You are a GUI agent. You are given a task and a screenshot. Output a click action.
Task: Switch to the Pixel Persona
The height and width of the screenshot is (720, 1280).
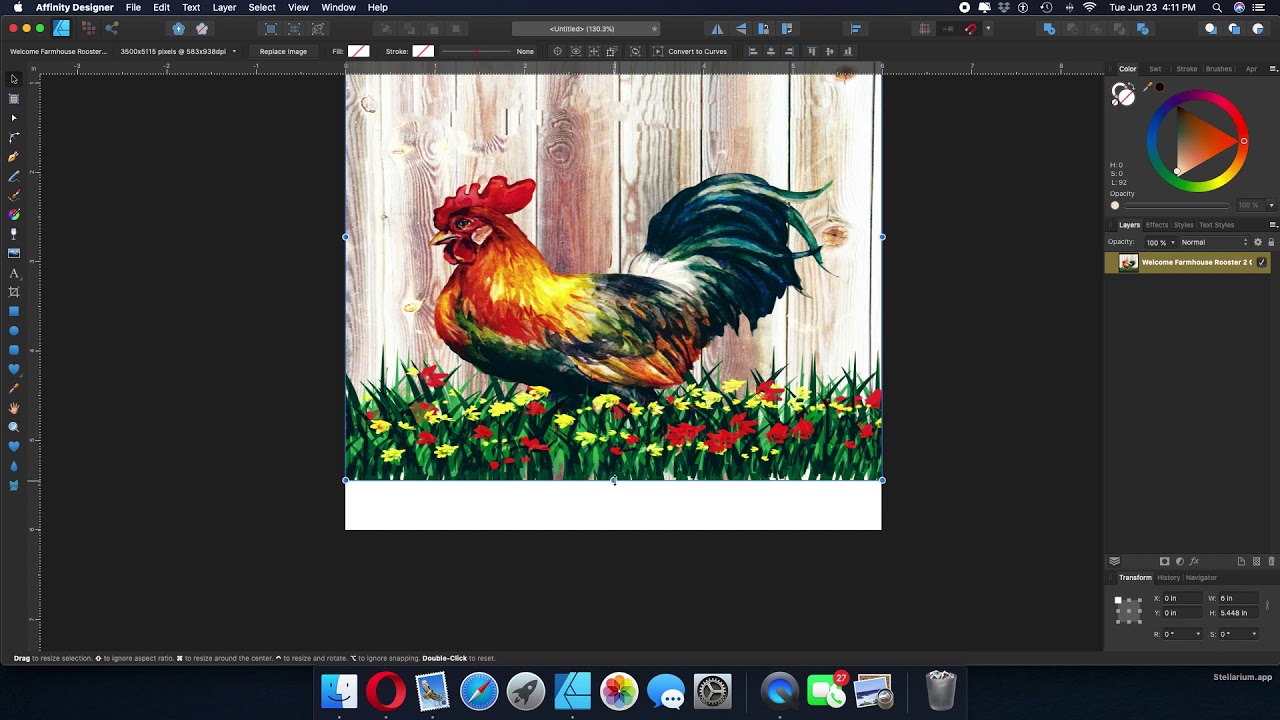(x=87, y=28)
